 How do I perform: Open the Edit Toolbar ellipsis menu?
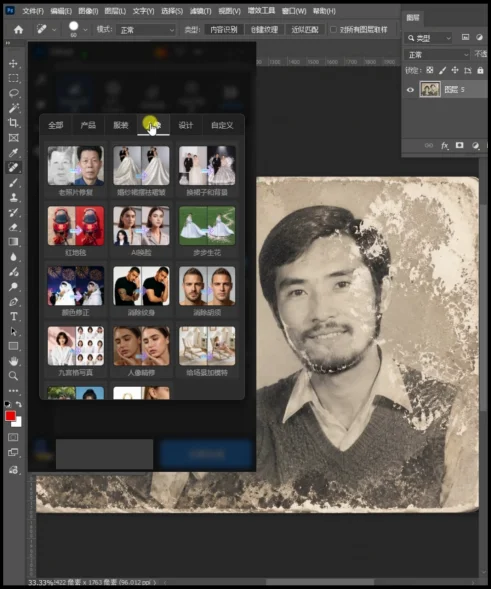(14, 391)
